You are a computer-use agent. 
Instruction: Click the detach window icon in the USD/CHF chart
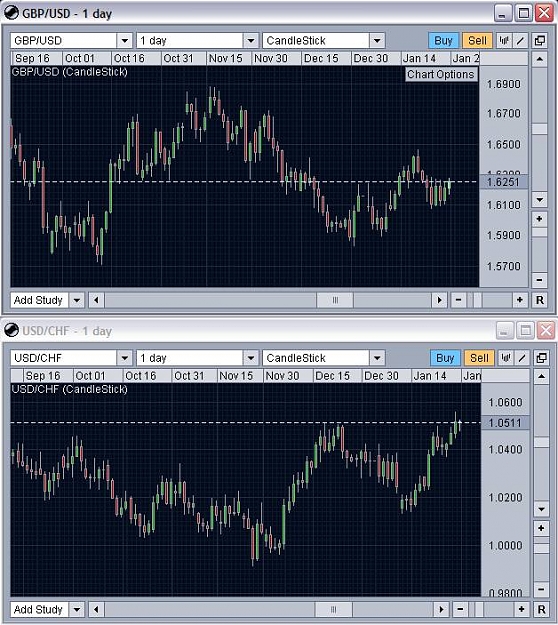tap(541, 358)
